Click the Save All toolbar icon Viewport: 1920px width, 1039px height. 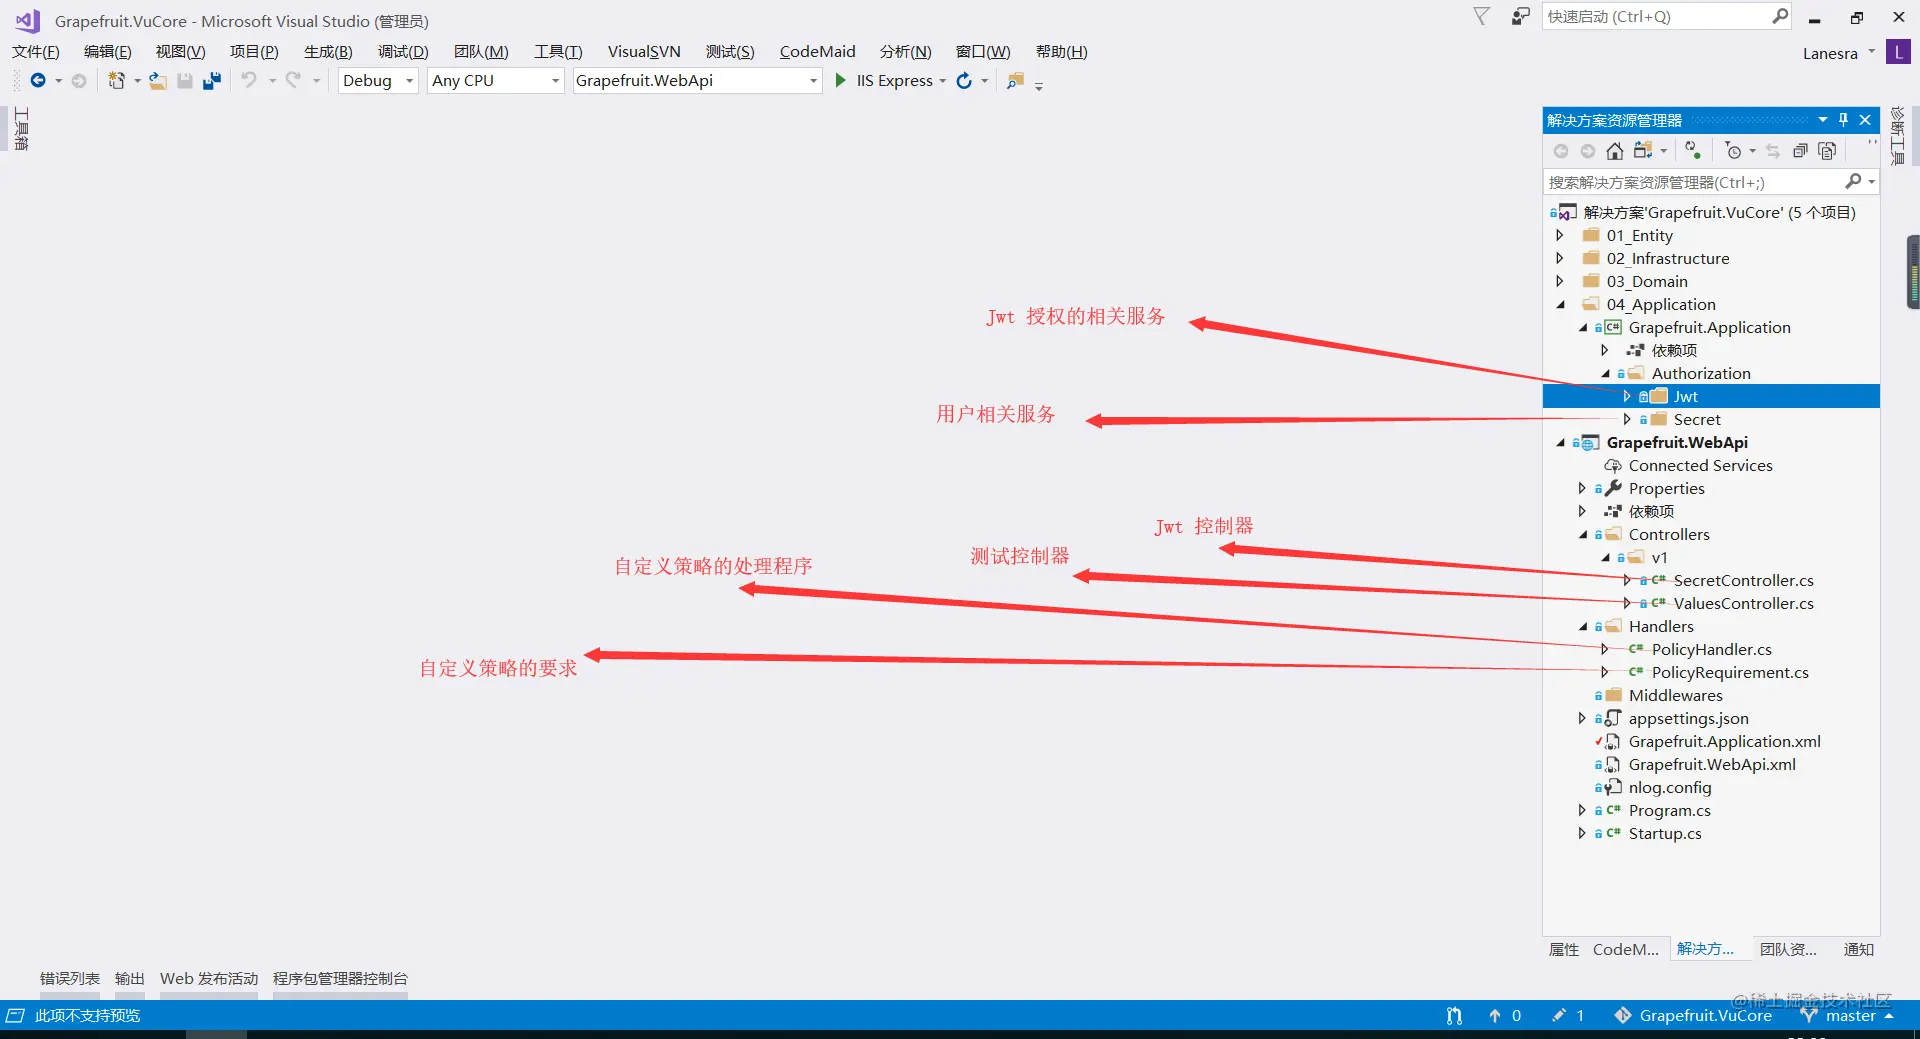(211, 81)
